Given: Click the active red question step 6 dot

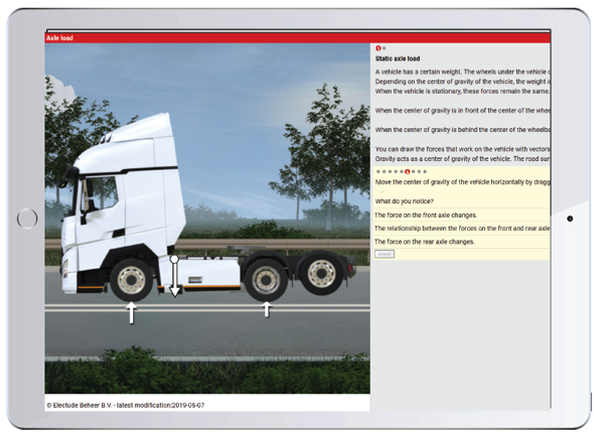Looking at the screenshot, I should 408,172.
